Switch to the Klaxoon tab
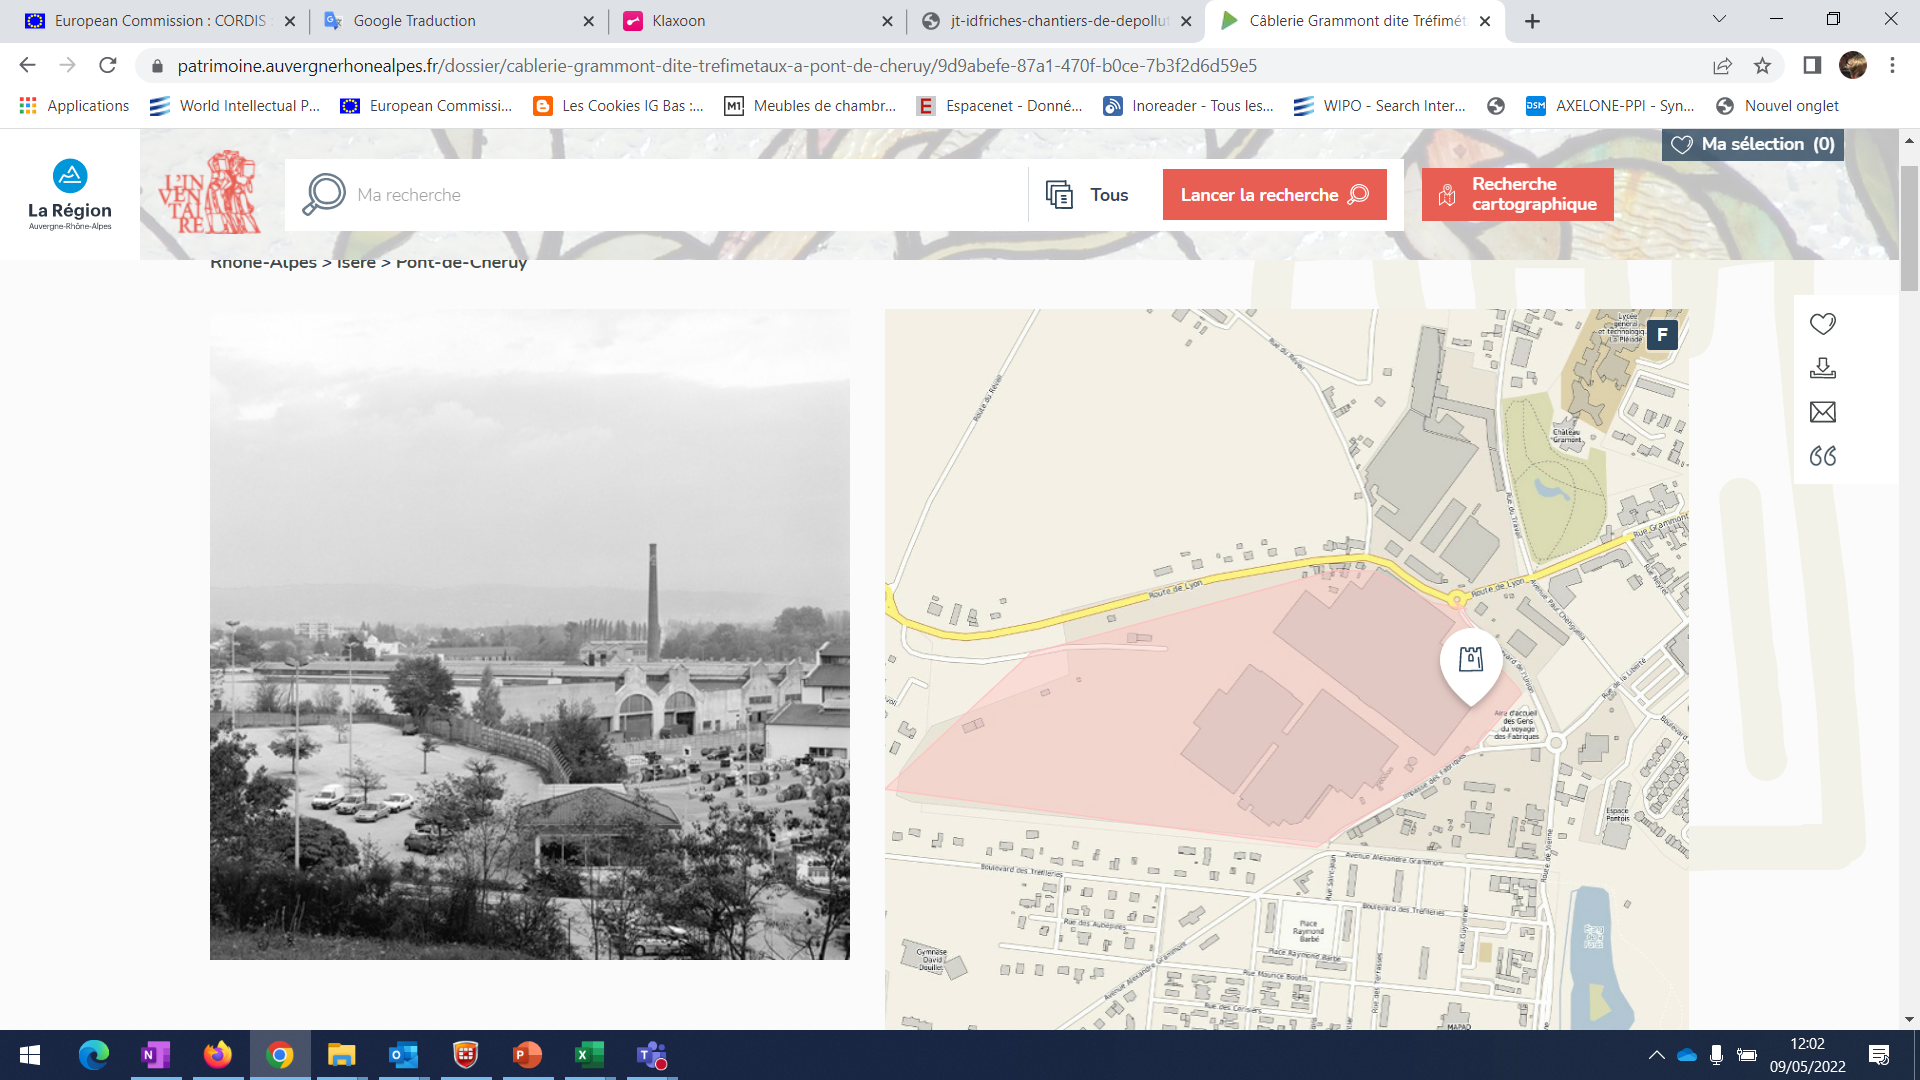The width and height of the screenshot is (1920, 1080). pyautogui.click(x=679, y=21)
